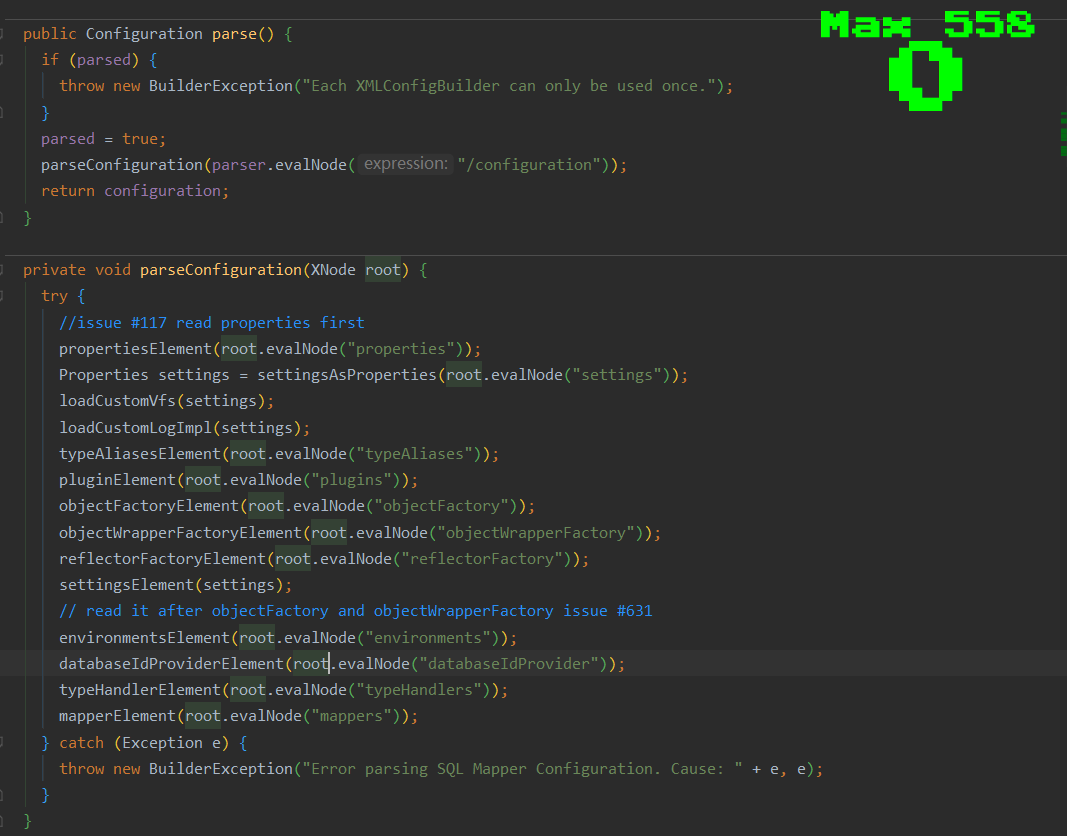Click BuilderException in the 'used once' throw line
The height and width of the screenshot is (836, 1067).
221,86
